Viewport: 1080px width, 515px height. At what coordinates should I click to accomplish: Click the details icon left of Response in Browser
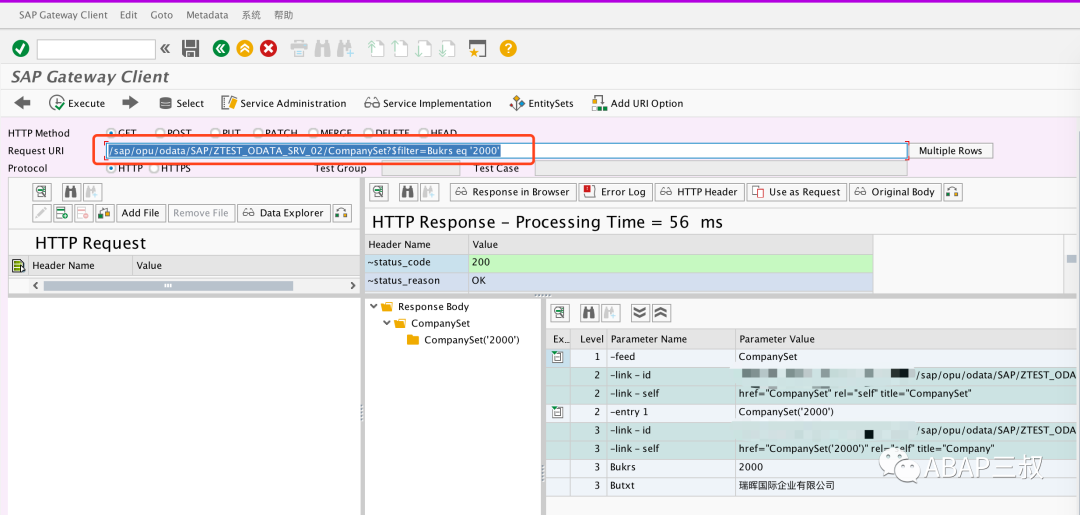(x=380, y=191)
